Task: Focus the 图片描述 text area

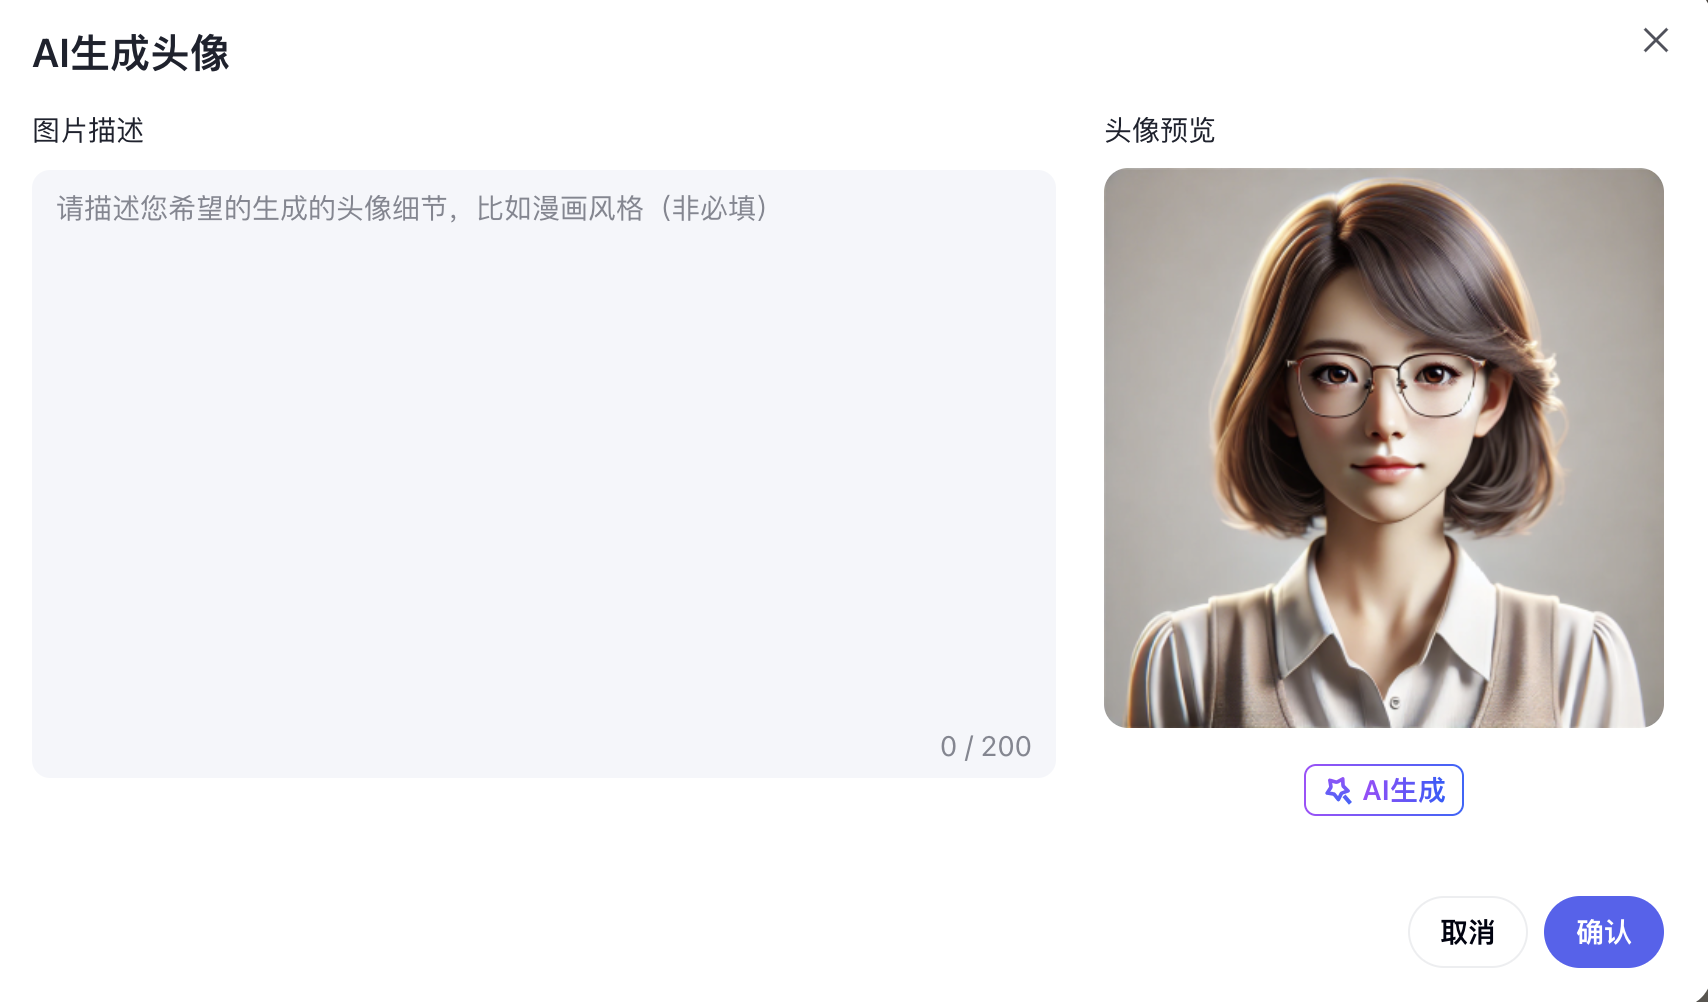Action: [x=544, y=473]
